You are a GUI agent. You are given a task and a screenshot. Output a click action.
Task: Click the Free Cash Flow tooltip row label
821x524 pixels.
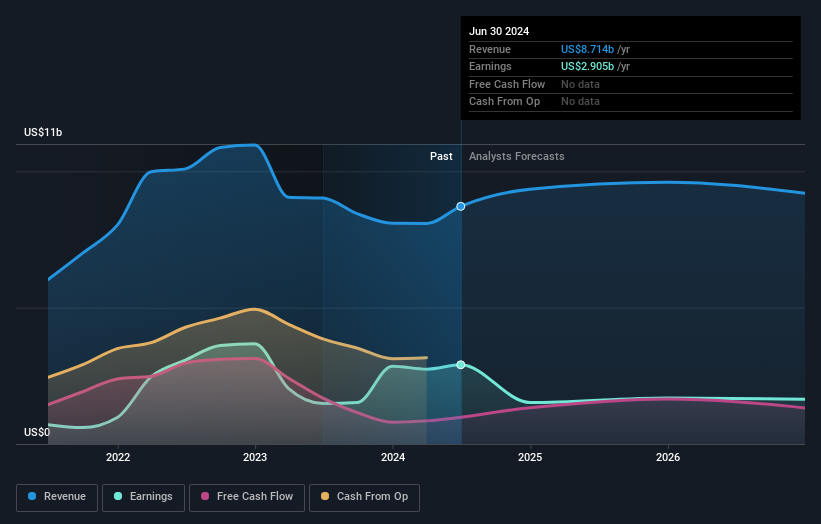click(507, 84)
